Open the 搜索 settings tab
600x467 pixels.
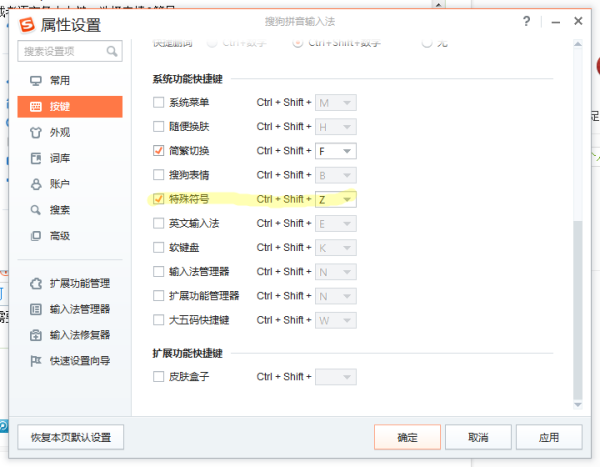click(x=70, y=210)
